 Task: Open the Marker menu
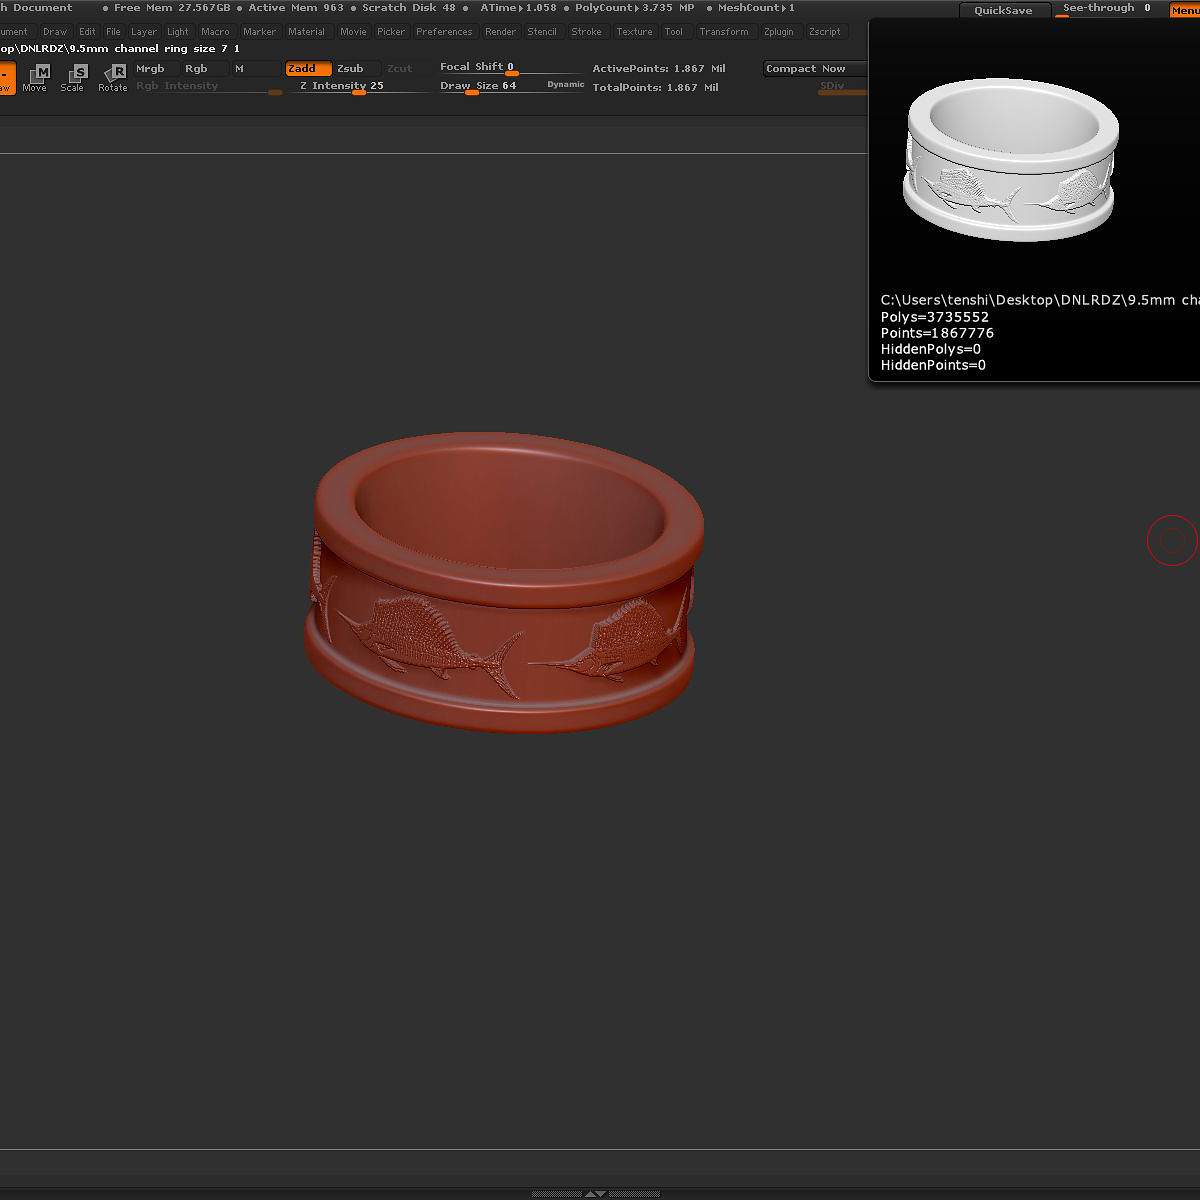point(260,32)
